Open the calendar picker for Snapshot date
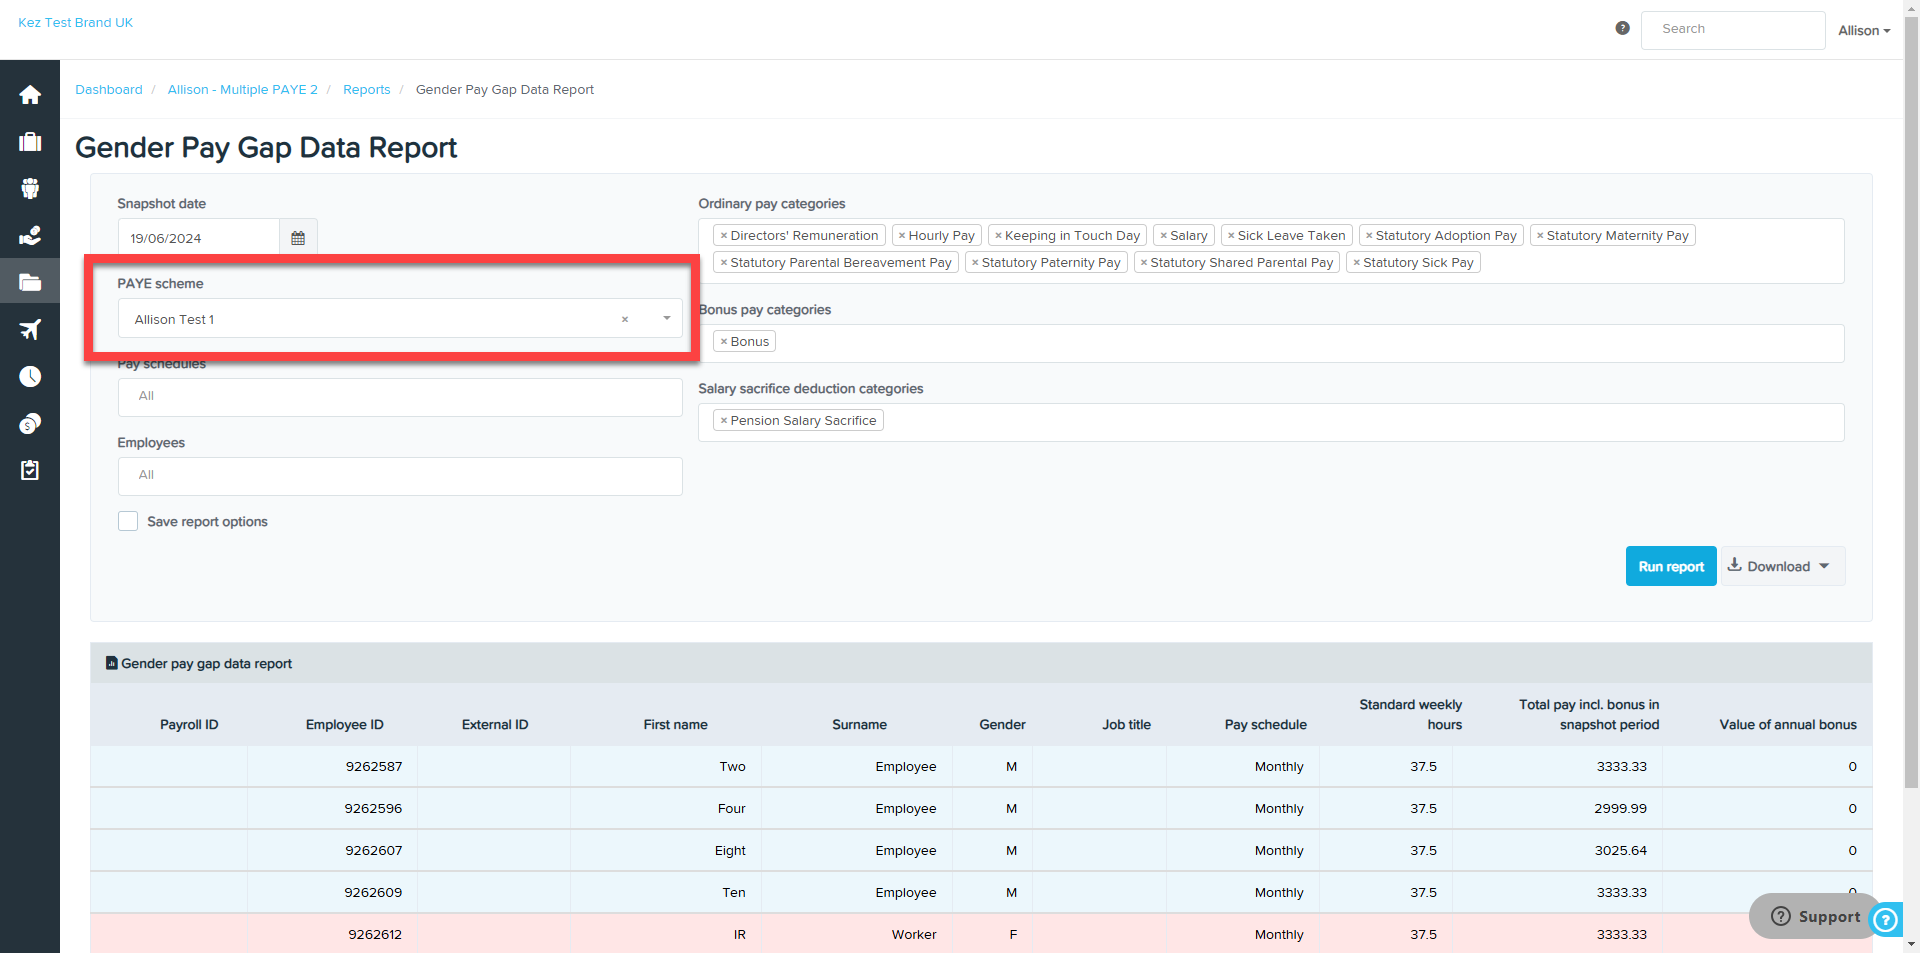Image resolution: width=1920 pixels, height=953 pixels. pos(298,238)
